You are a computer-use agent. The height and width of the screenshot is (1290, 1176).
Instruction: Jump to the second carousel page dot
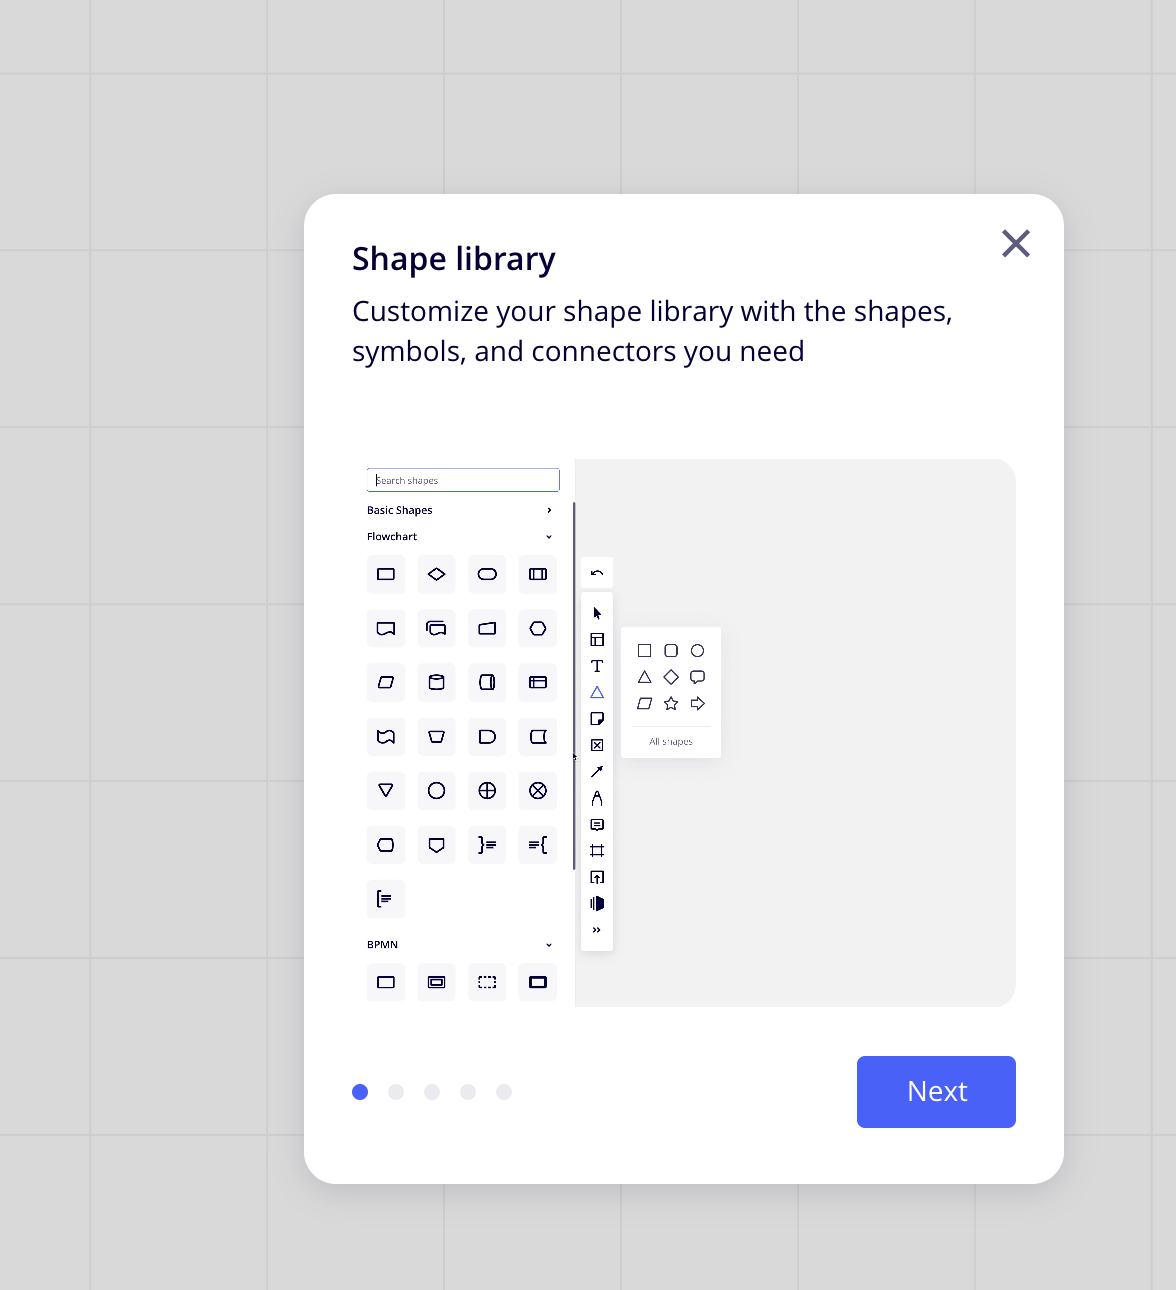396,1092
